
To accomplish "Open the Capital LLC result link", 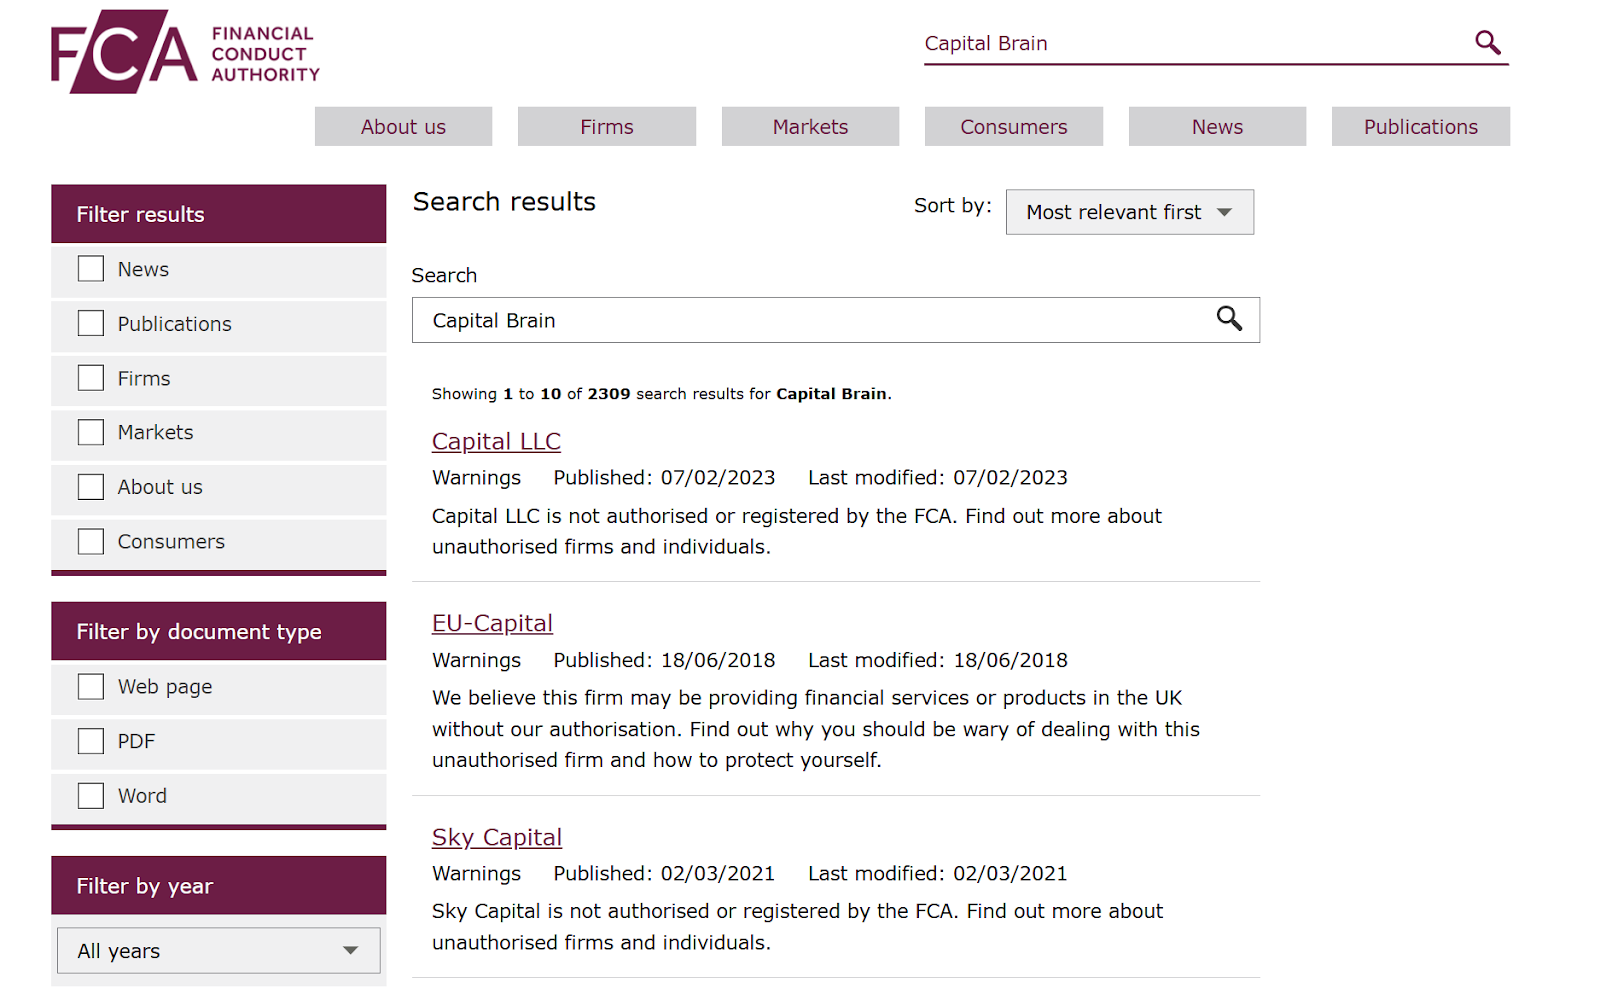I will tap(496, 441).
